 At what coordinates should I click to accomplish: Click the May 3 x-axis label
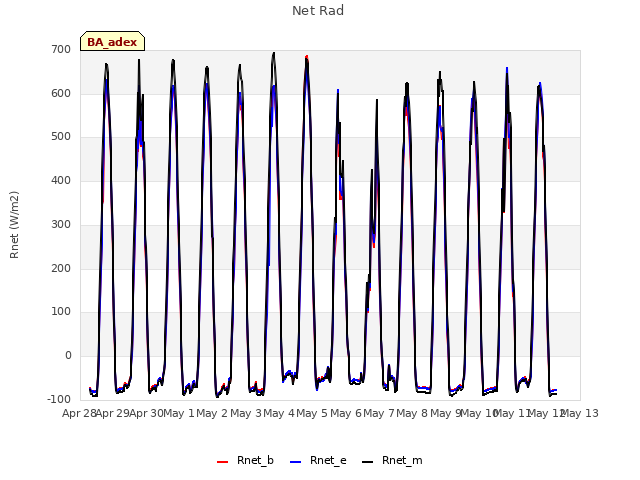[246, 413]
